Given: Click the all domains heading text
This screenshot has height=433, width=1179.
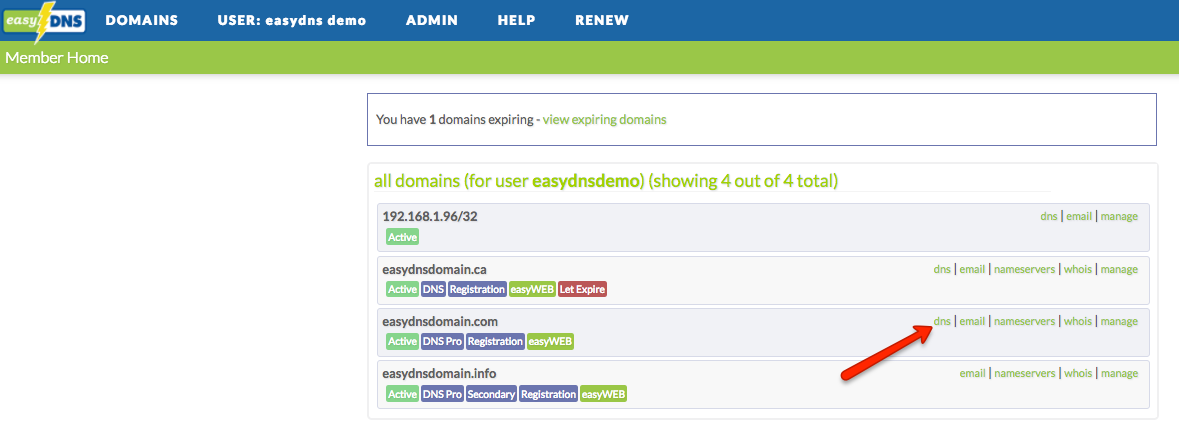Looking at the screenshot, I should 606,181.
